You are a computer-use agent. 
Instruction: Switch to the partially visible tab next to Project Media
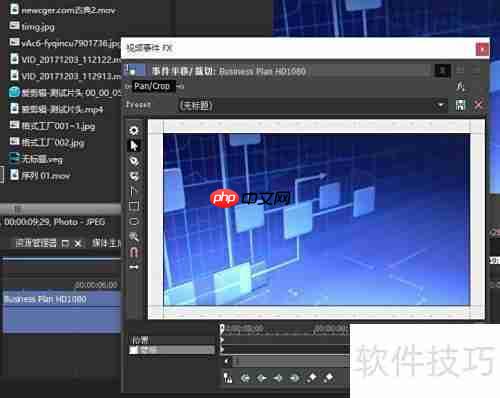click(x=106, y=243)
